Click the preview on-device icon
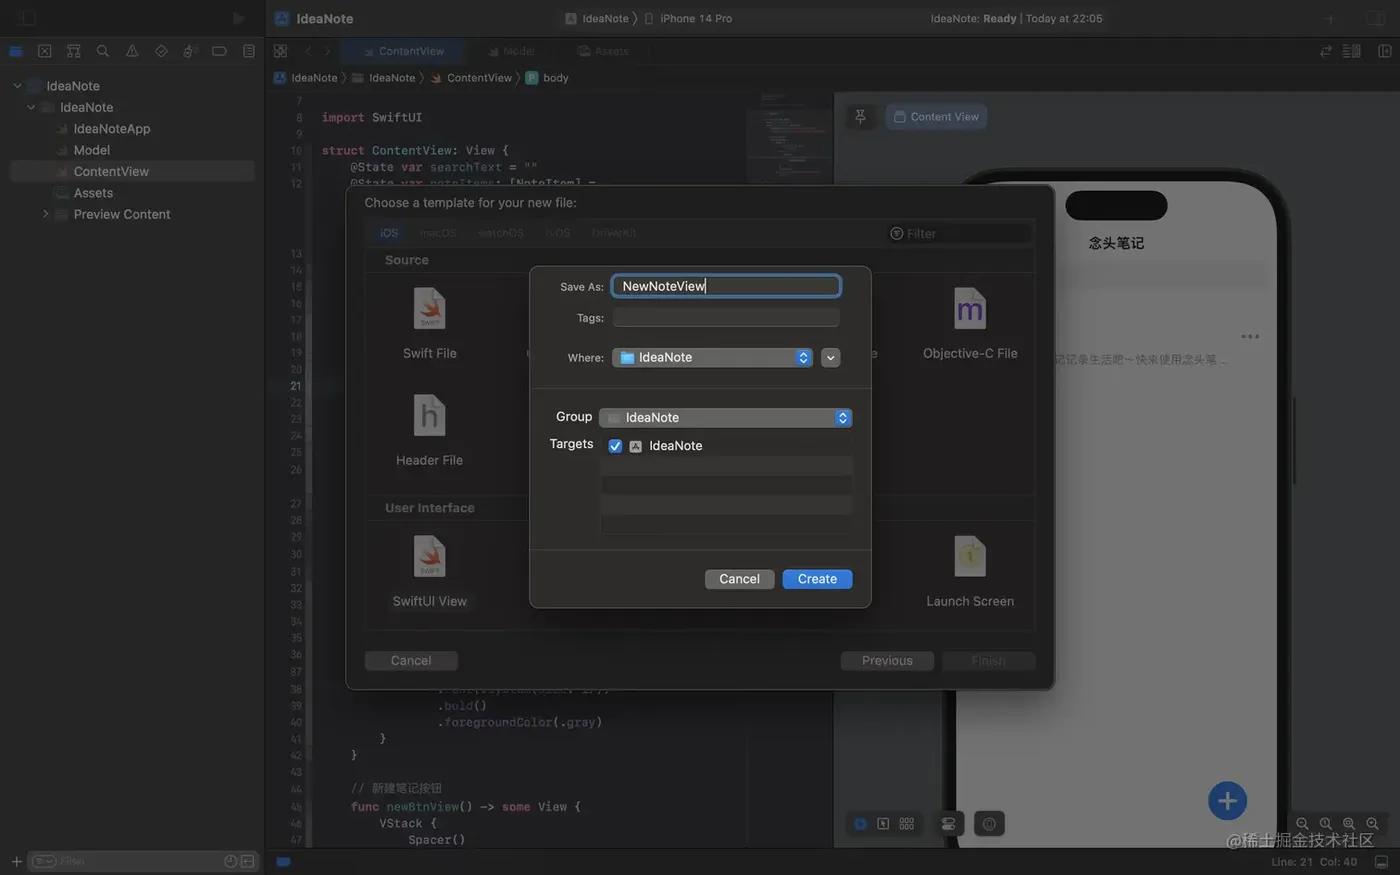The image size is (1400, 875). [989, 824]
